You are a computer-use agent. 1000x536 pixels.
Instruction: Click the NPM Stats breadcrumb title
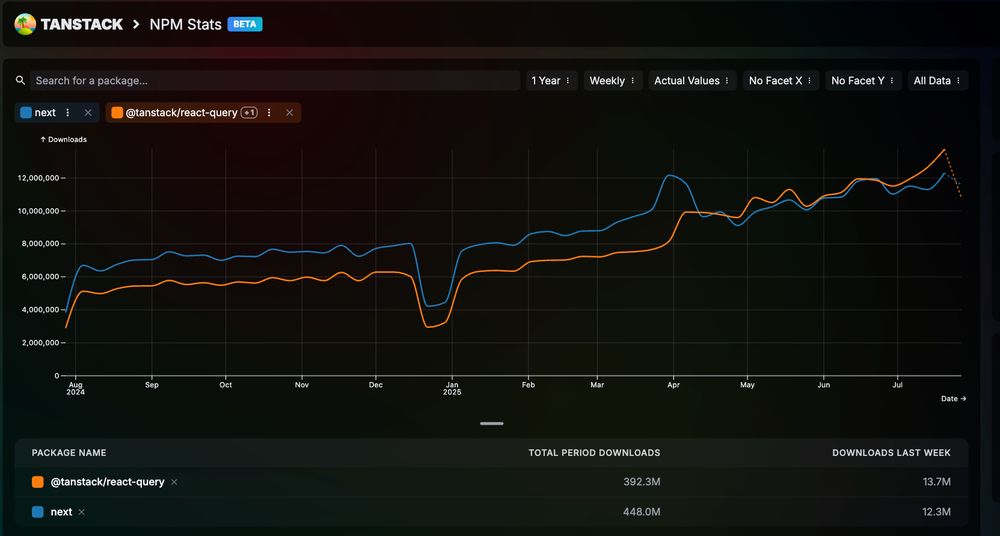tap(186, 24)
